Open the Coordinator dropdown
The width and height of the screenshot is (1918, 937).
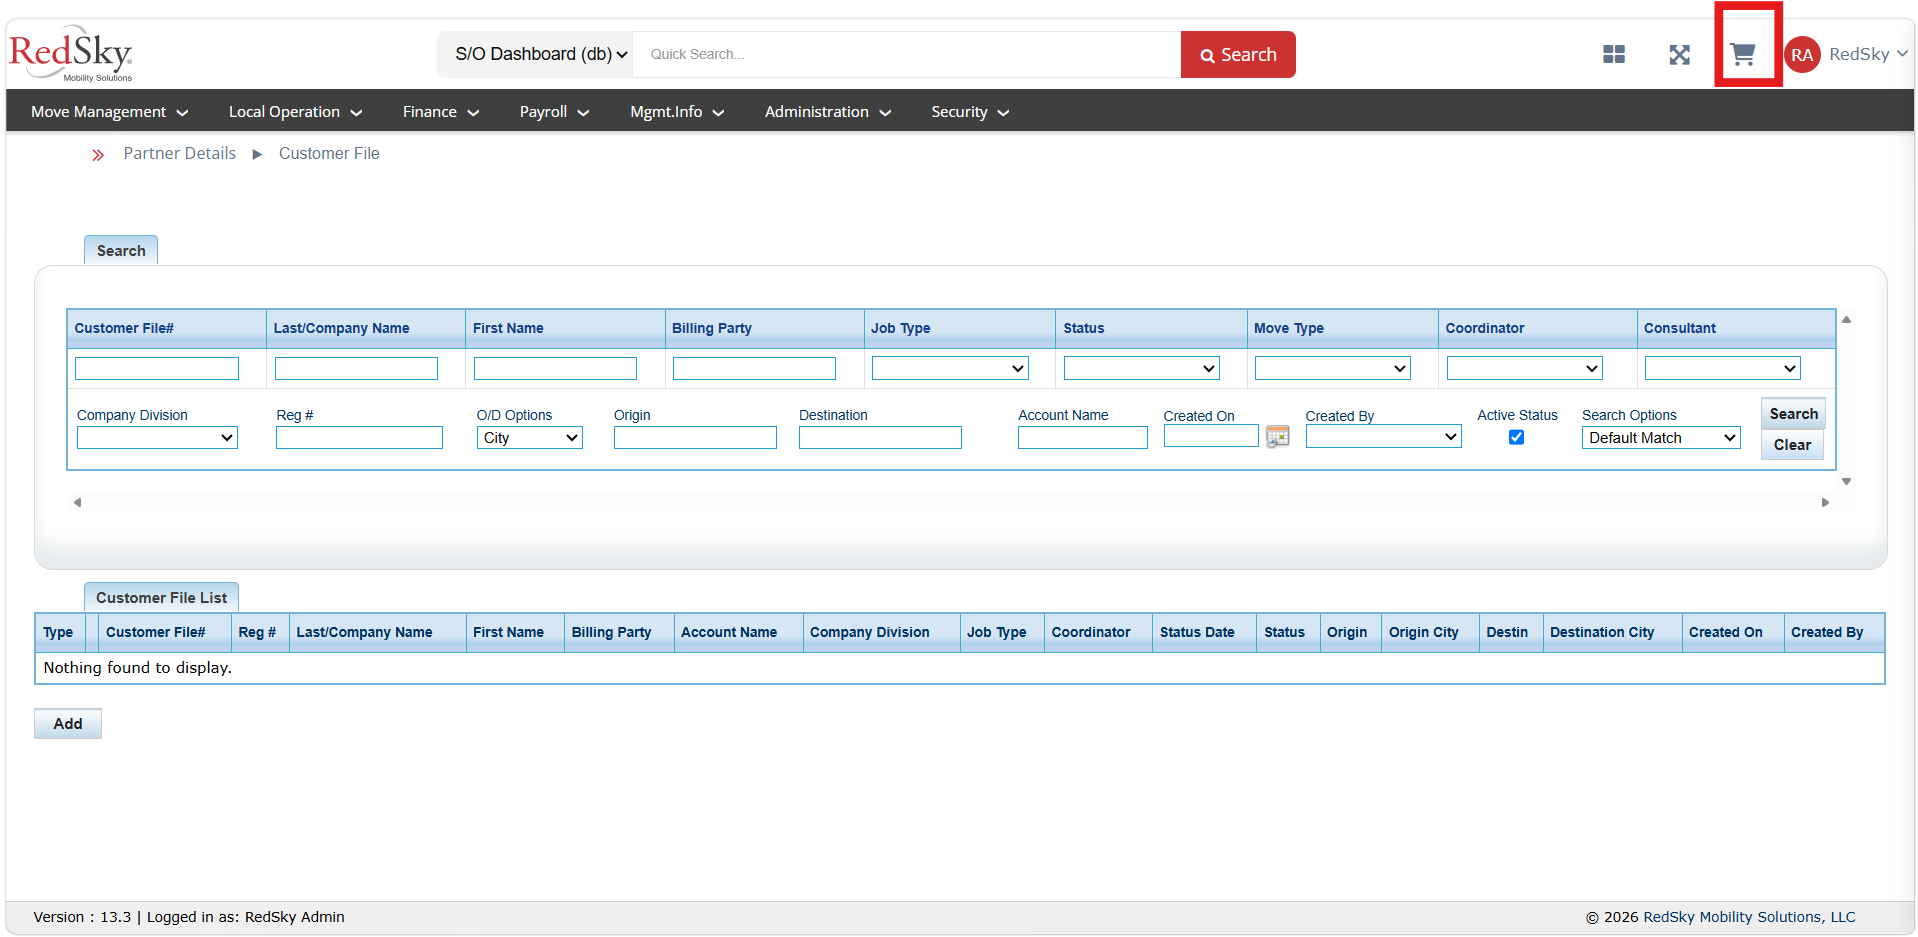[1524, 368]
